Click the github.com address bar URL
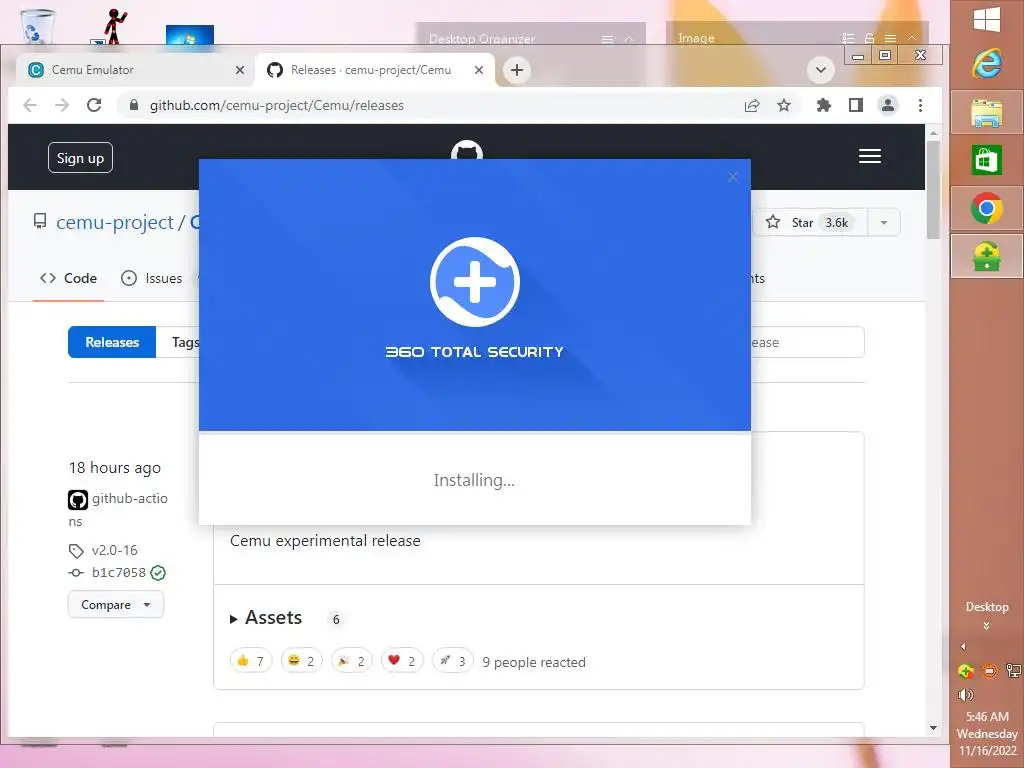 click(277, 105)
